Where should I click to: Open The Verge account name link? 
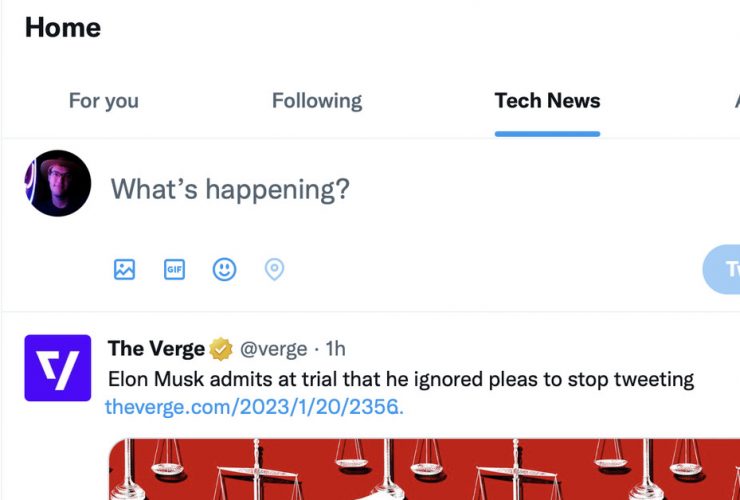point(156,348)
